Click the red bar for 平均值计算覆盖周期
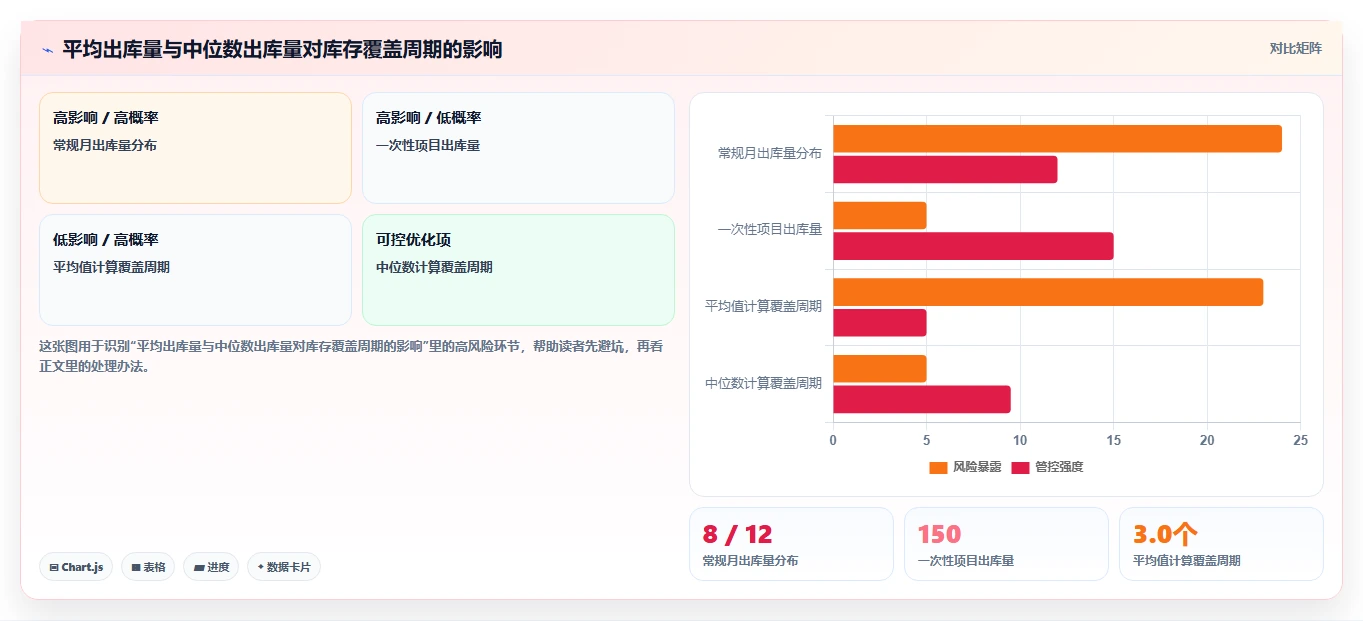The height and width of the screenshot is (621, 1363). tap(880, 323)
